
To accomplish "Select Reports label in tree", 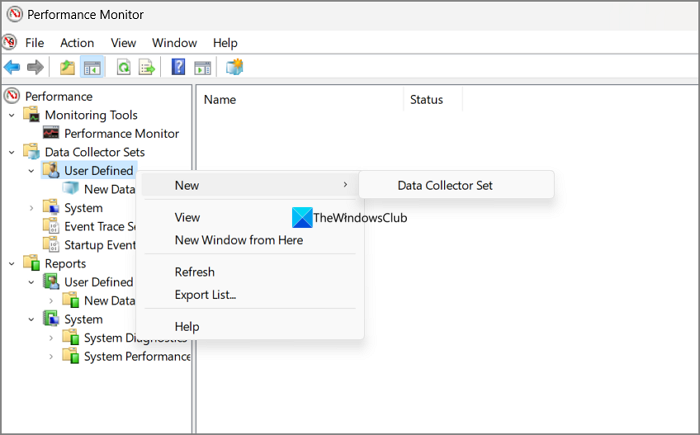I will [x=65, y=264].
